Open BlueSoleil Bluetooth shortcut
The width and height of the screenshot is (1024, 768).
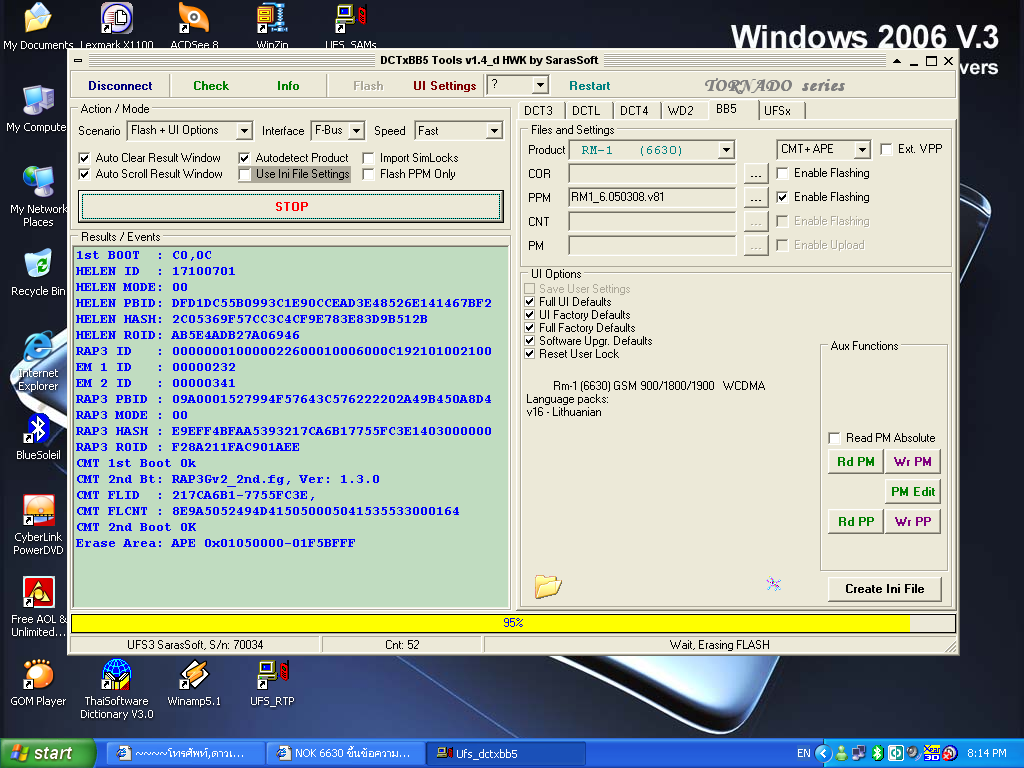click(38, 437)
